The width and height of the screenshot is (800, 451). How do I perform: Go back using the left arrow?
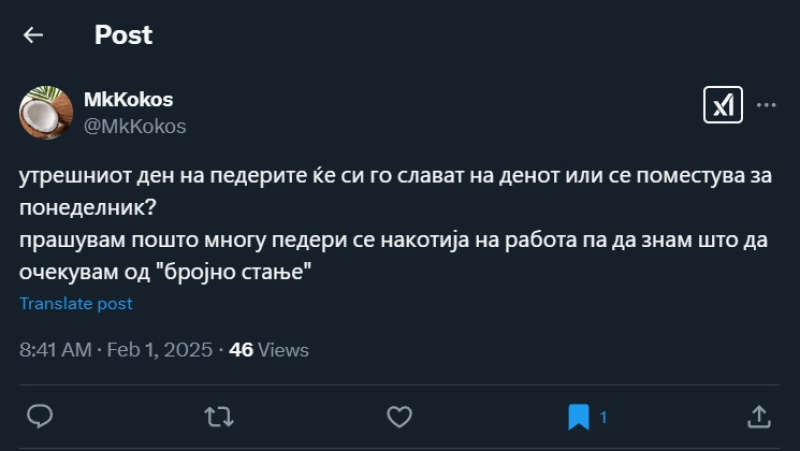33,35
